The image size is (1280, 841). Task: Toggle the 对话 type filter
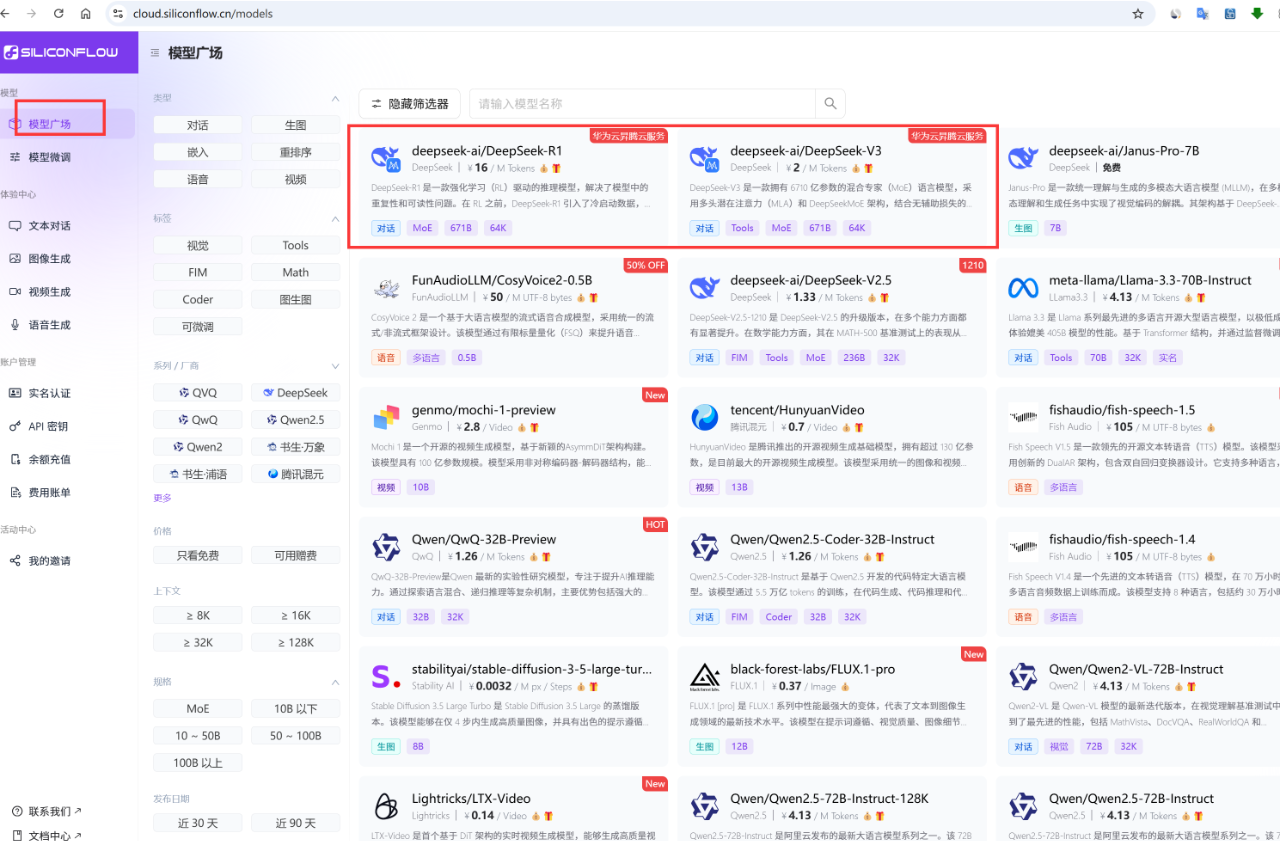pyautogui.click(x=198, y=125)
